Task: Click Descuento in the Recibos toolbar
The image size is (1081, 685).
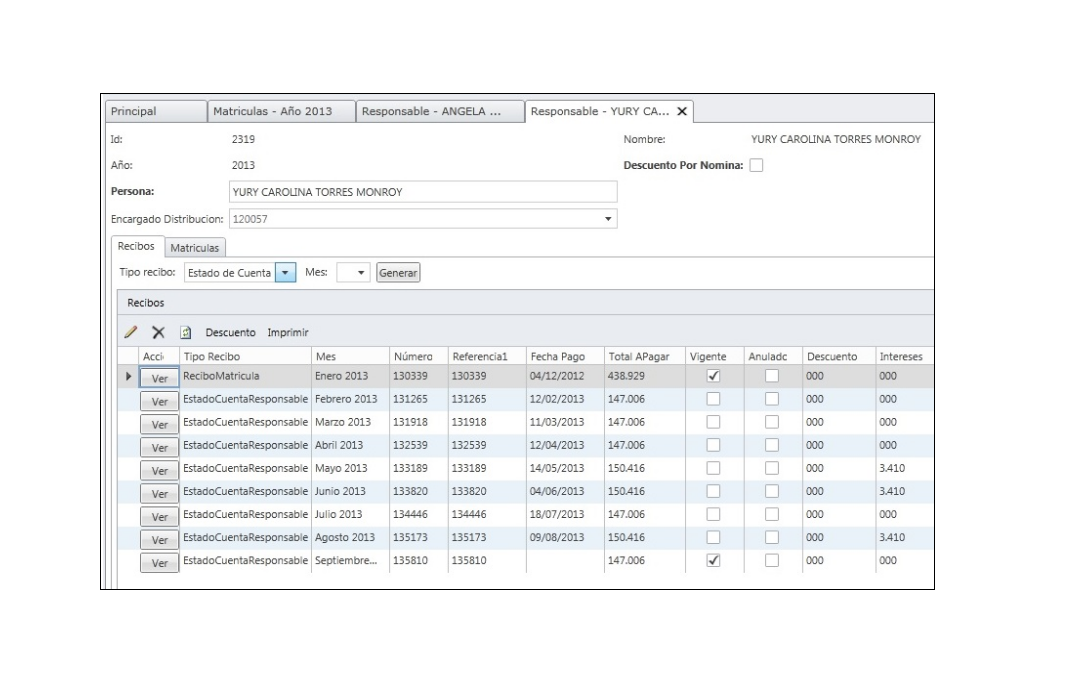Action: coord(231,332)
